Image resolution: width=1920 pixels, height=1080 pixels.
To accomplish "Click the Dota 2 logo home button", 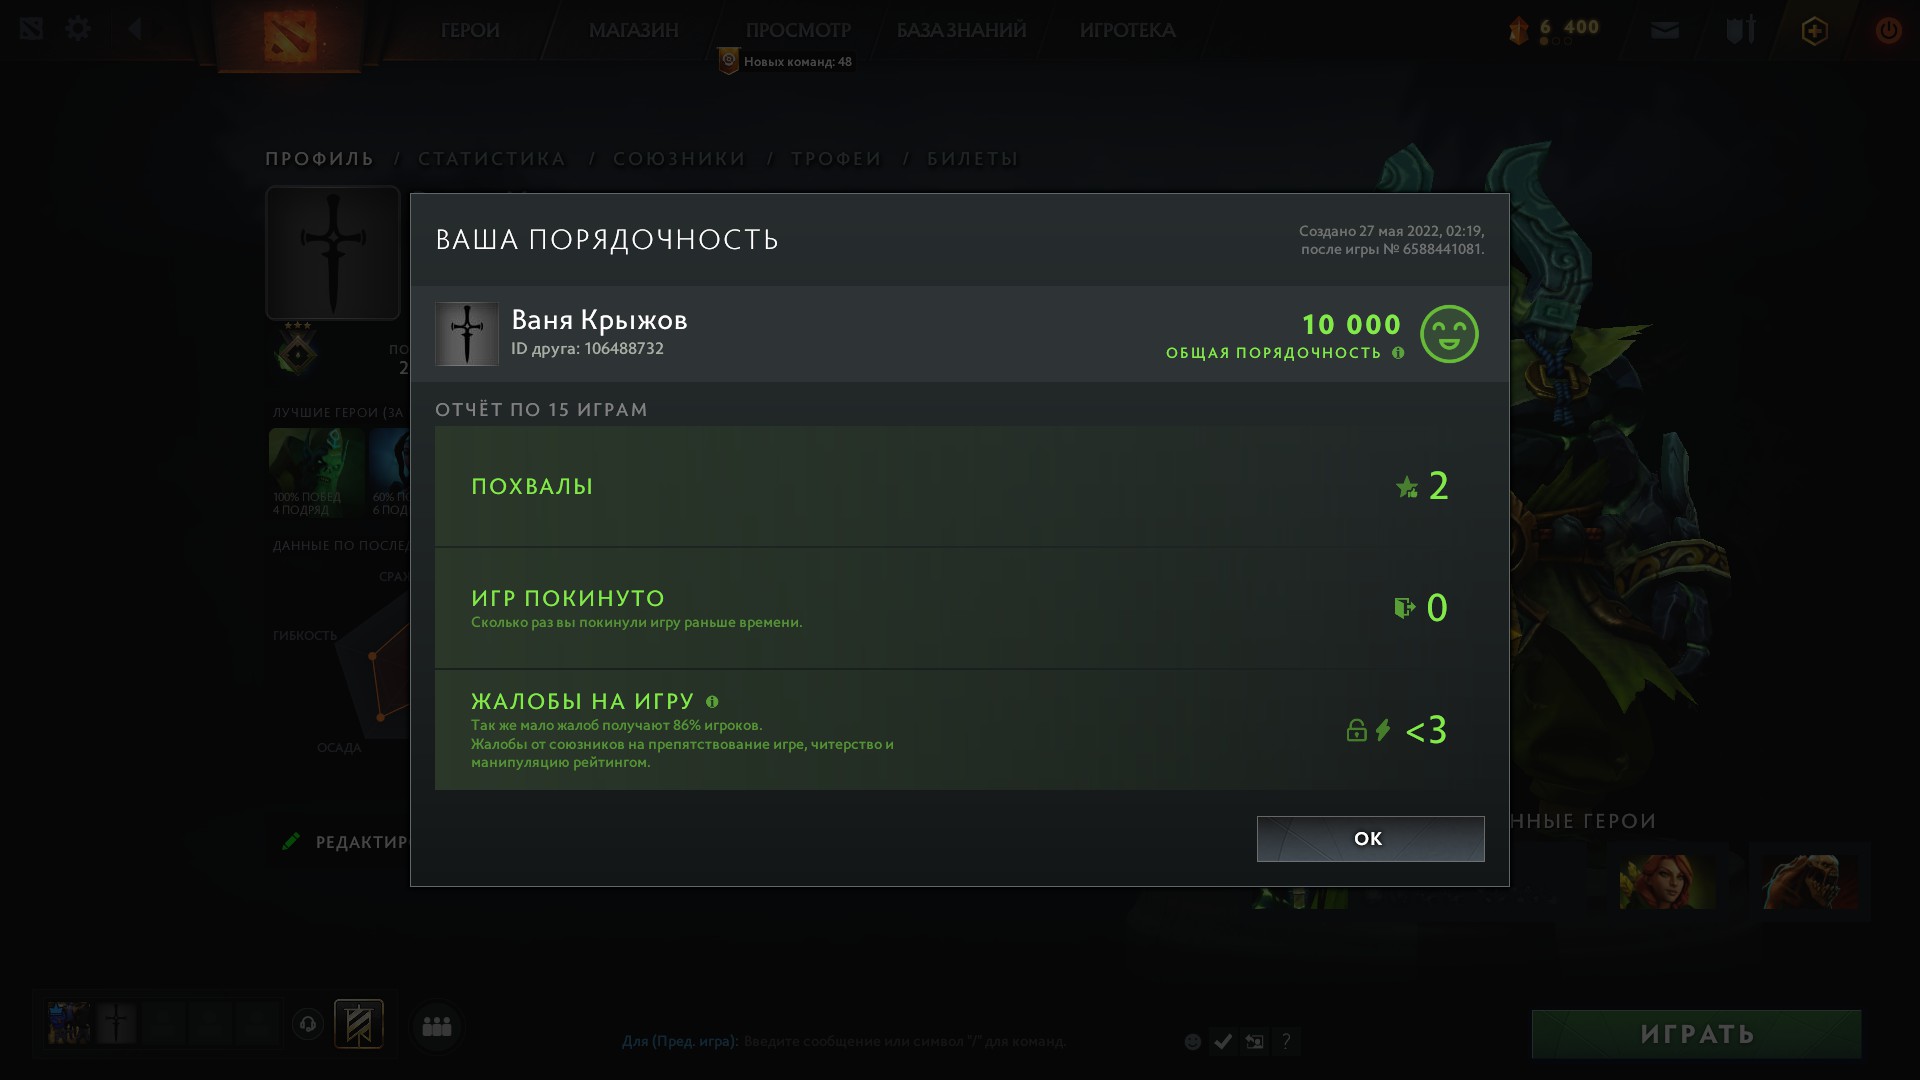I will [290, 36].
